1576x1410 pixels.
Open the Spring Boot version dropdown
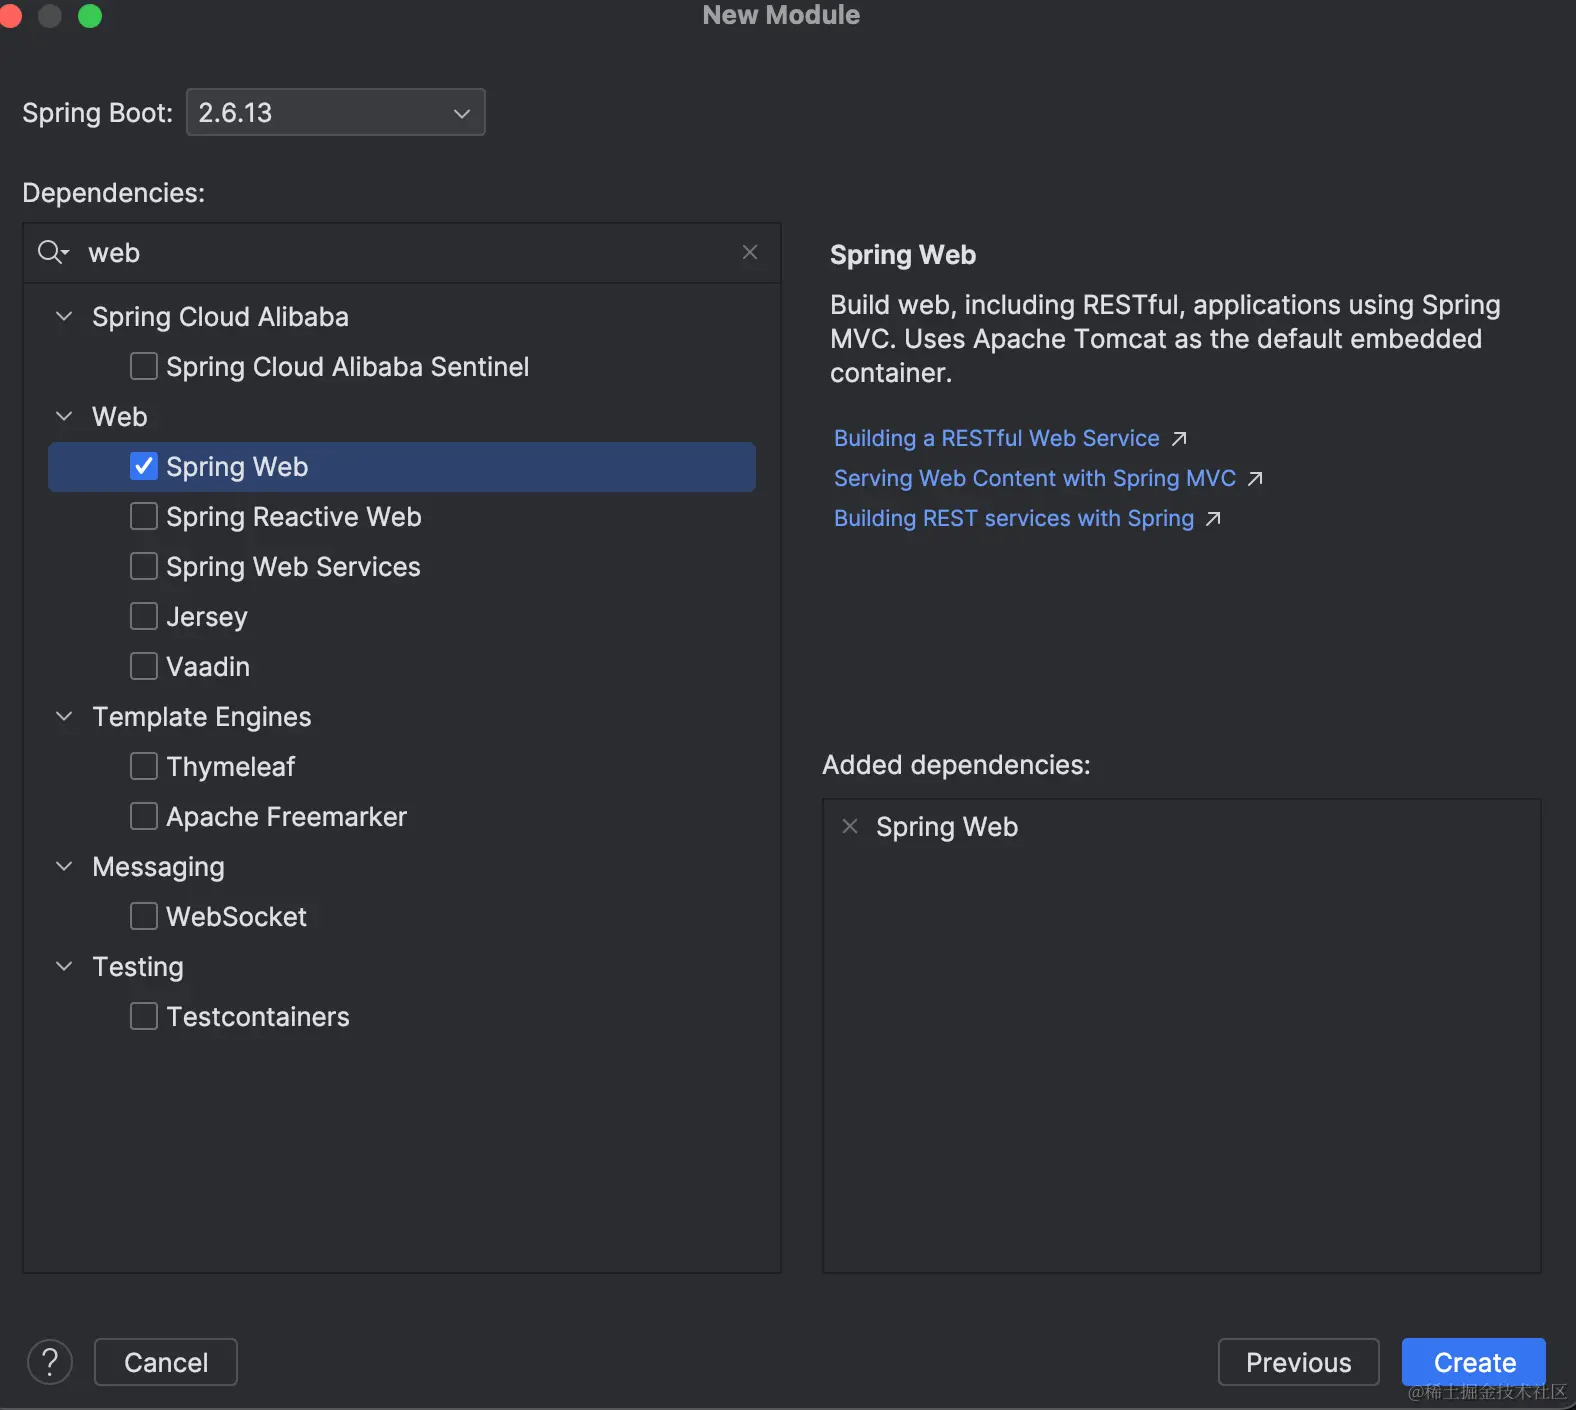pyautogui.click(x=336, y=112)
